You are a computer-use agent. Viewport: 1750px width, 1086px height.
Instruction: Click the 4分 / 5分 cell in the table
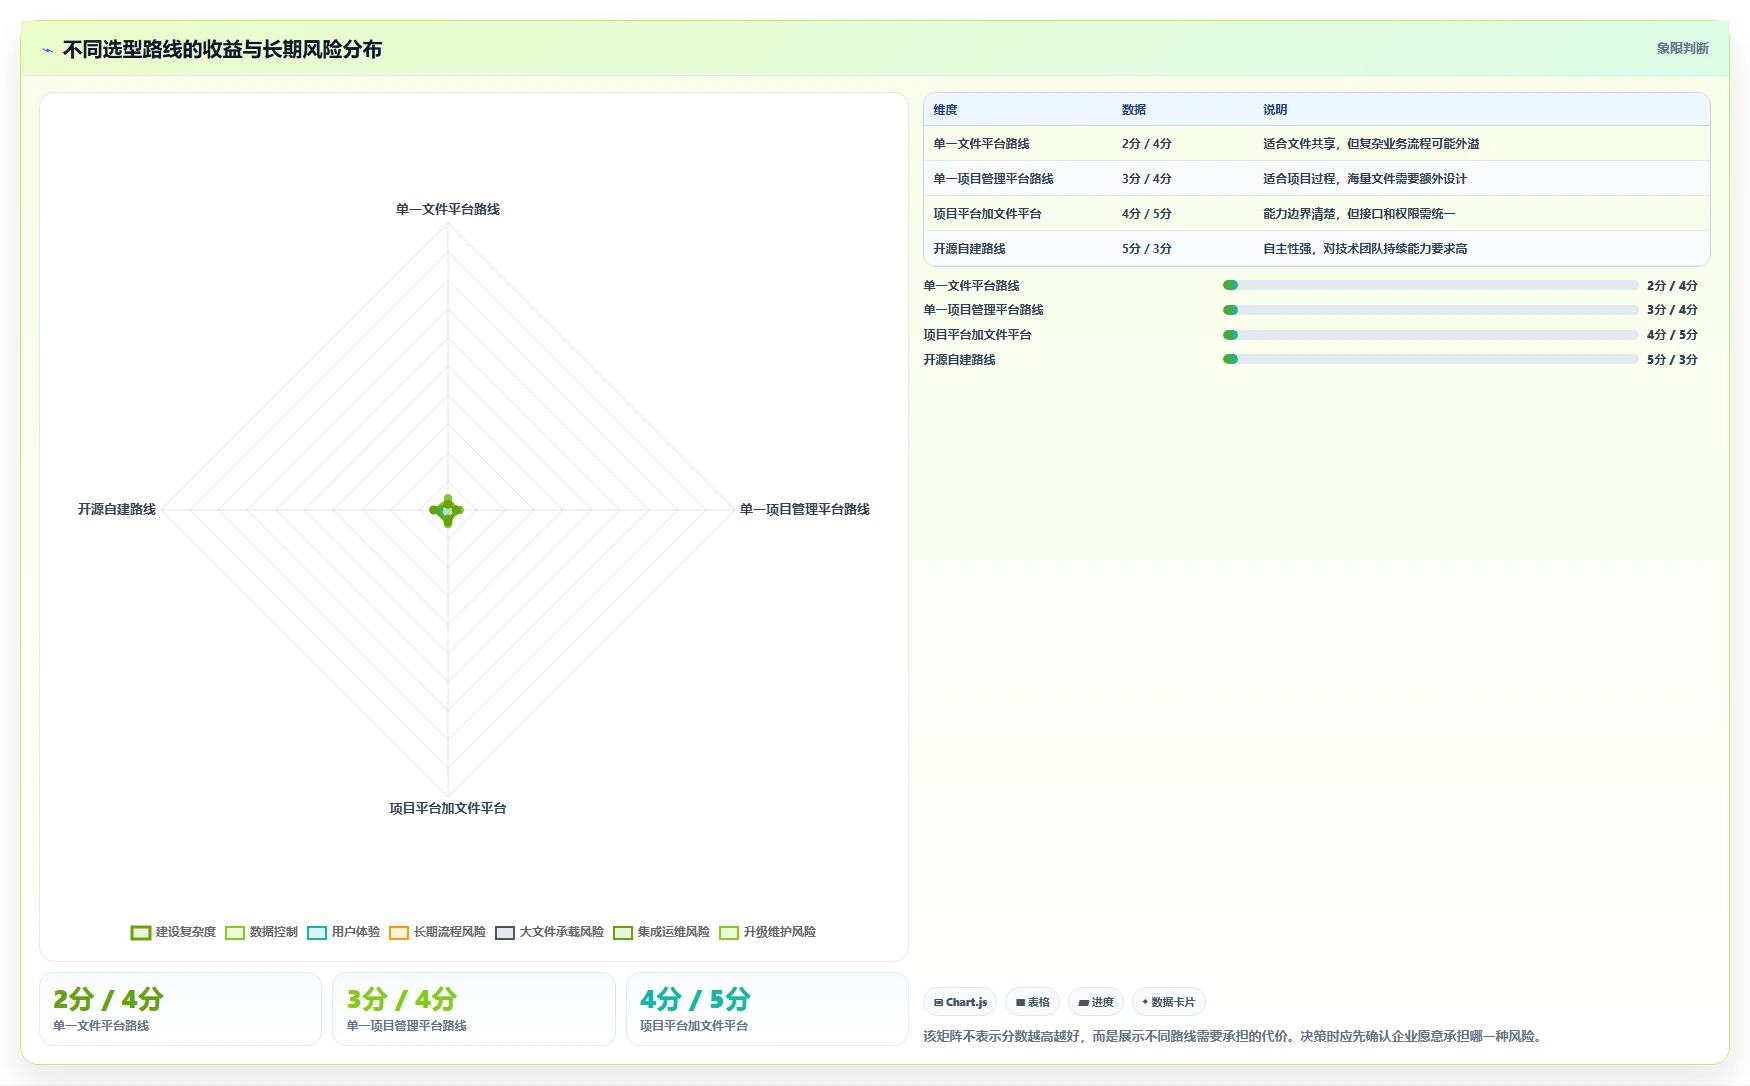1146,214
